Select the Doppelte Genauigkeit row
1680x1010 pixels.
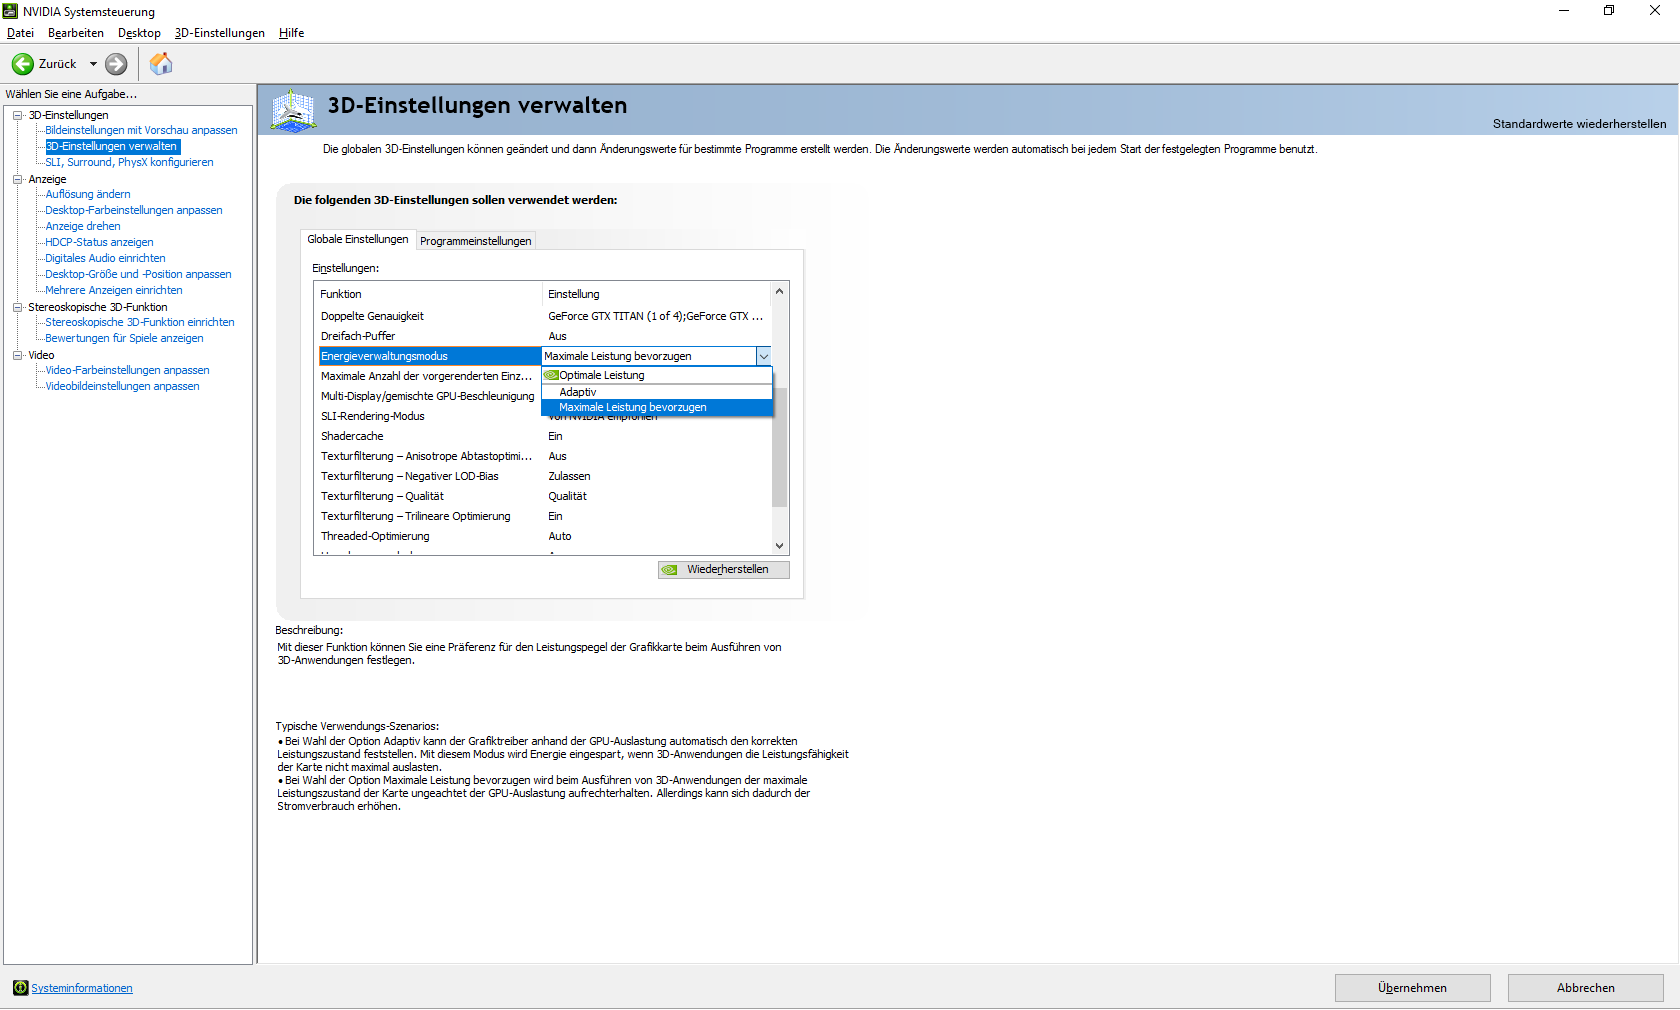[543, 316]
